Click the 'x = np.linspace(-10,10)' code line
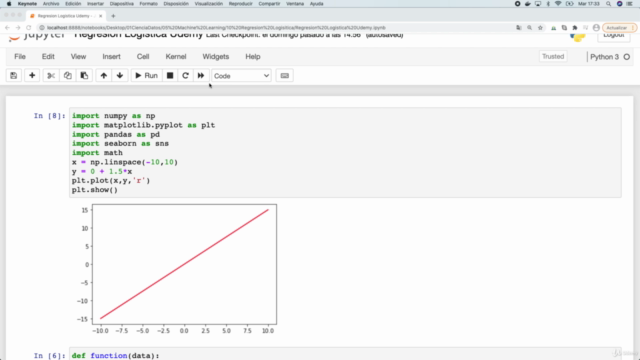This screenshot has width=640, height=360. pyautogui.click(x=125, y=162)
